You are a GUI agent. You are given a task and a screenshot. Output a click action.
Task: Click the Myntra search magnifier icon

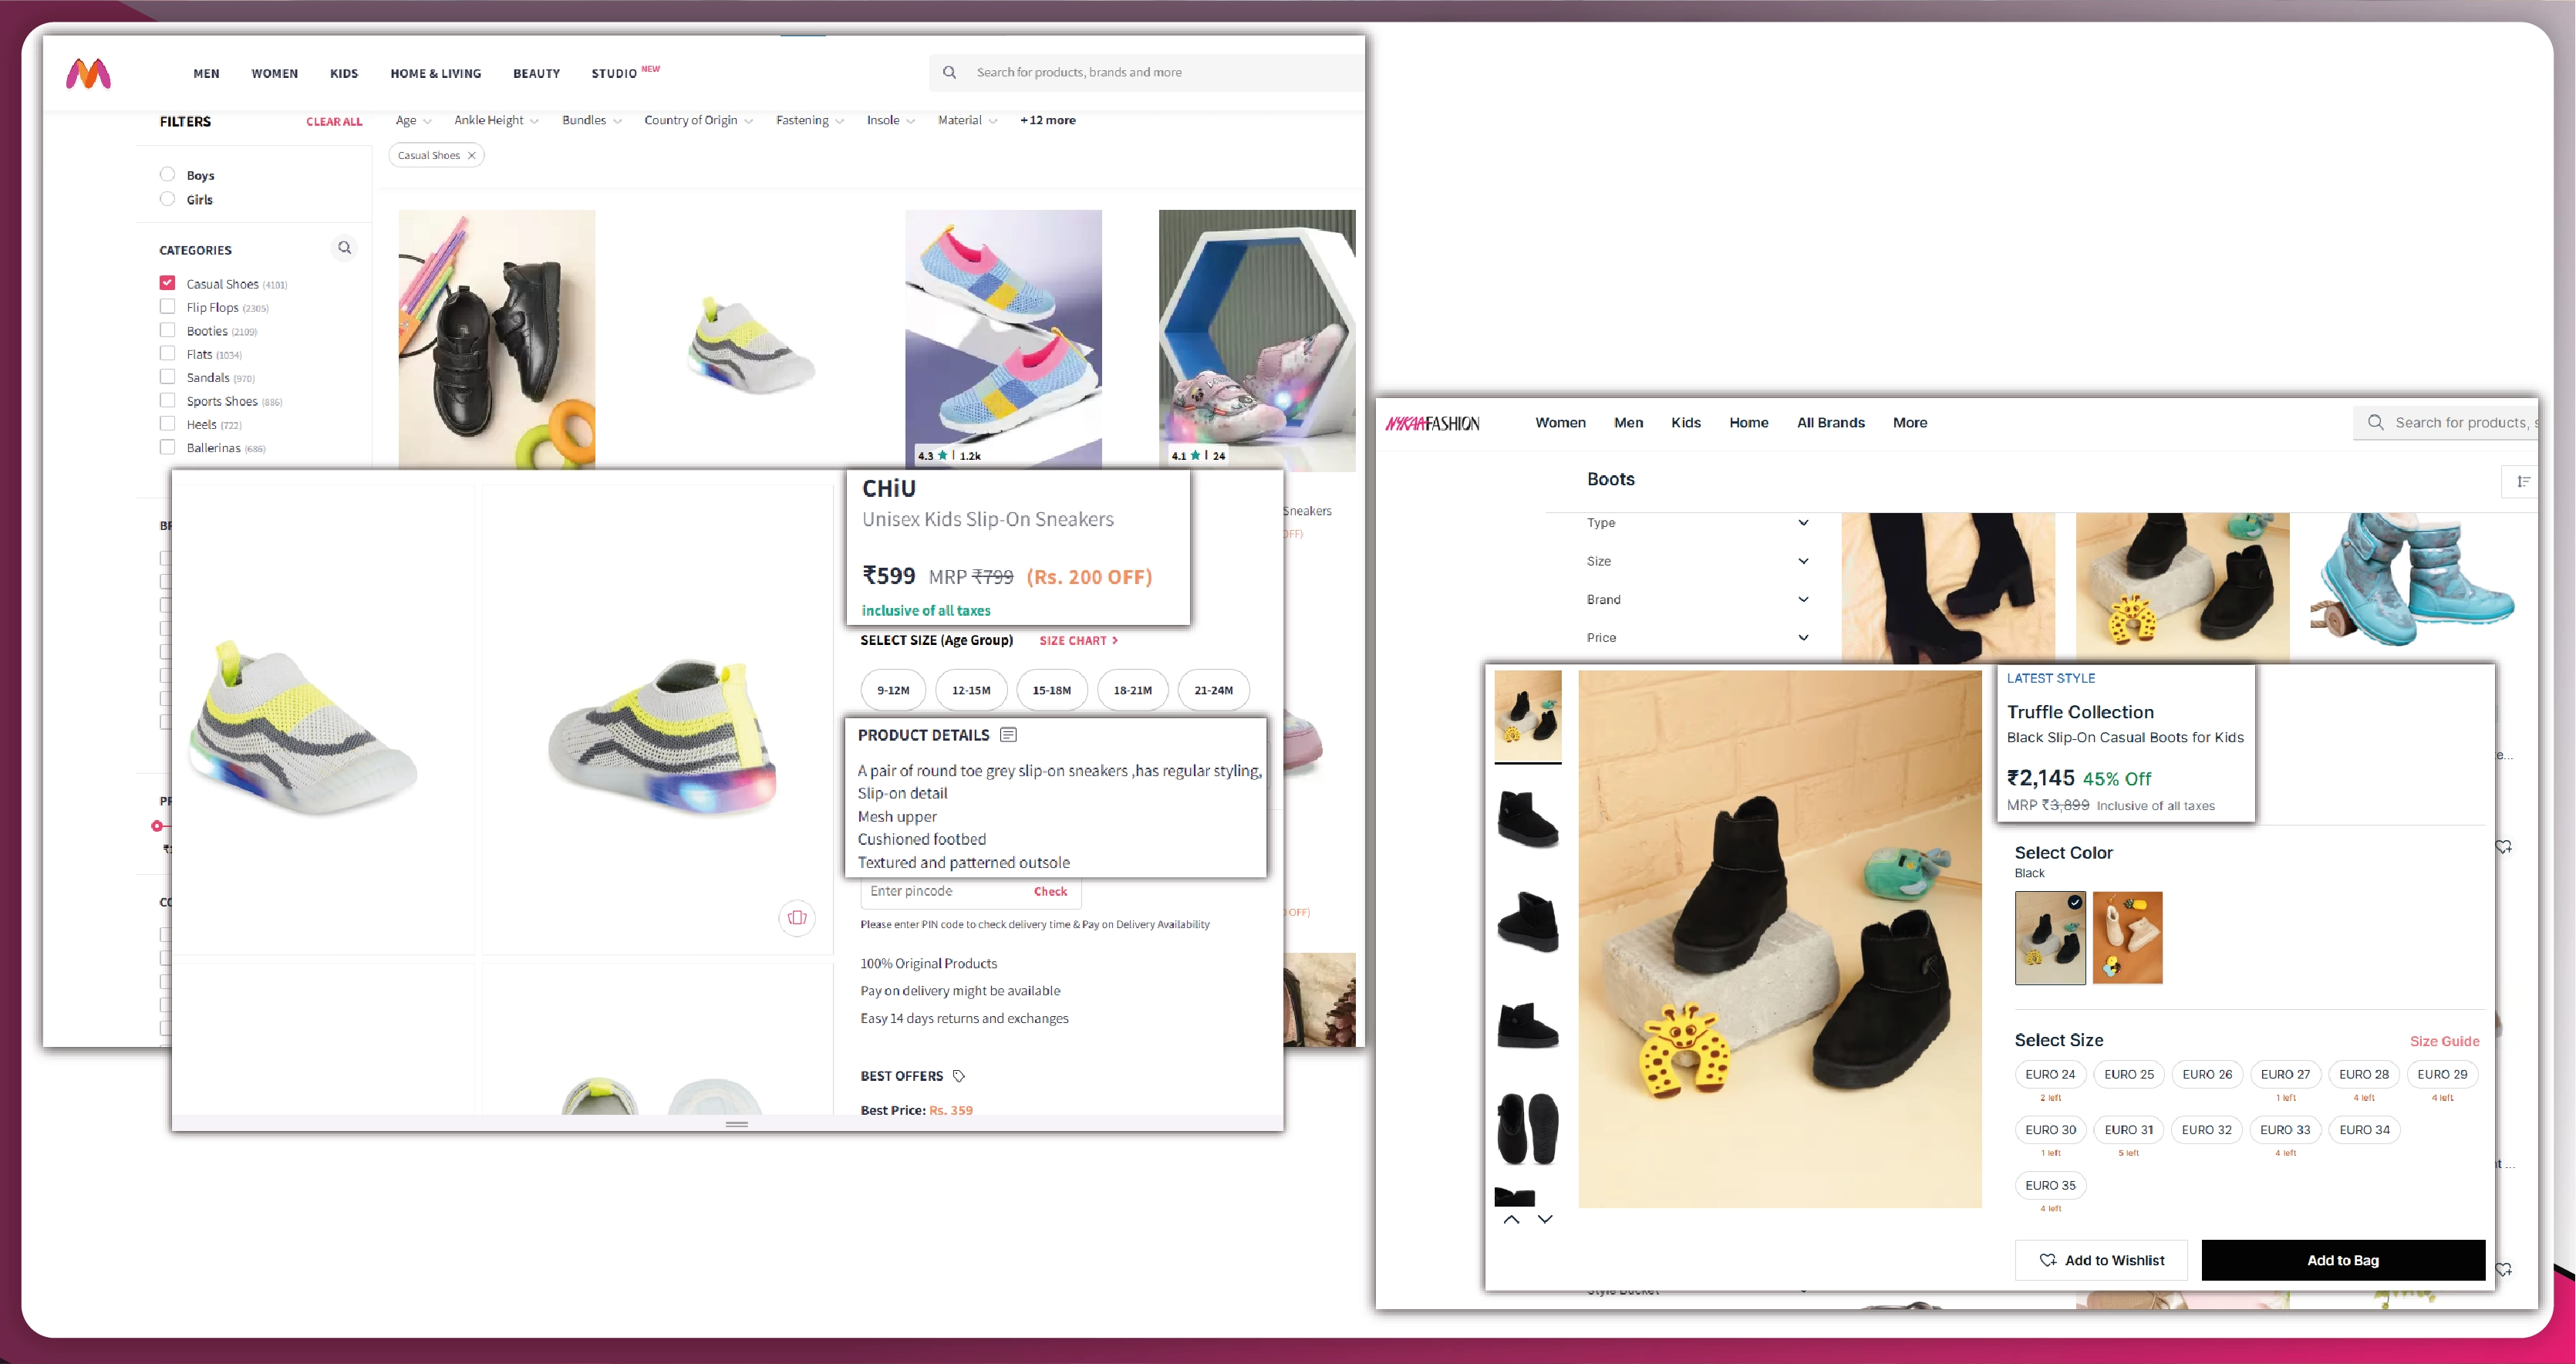coord(949,72)
